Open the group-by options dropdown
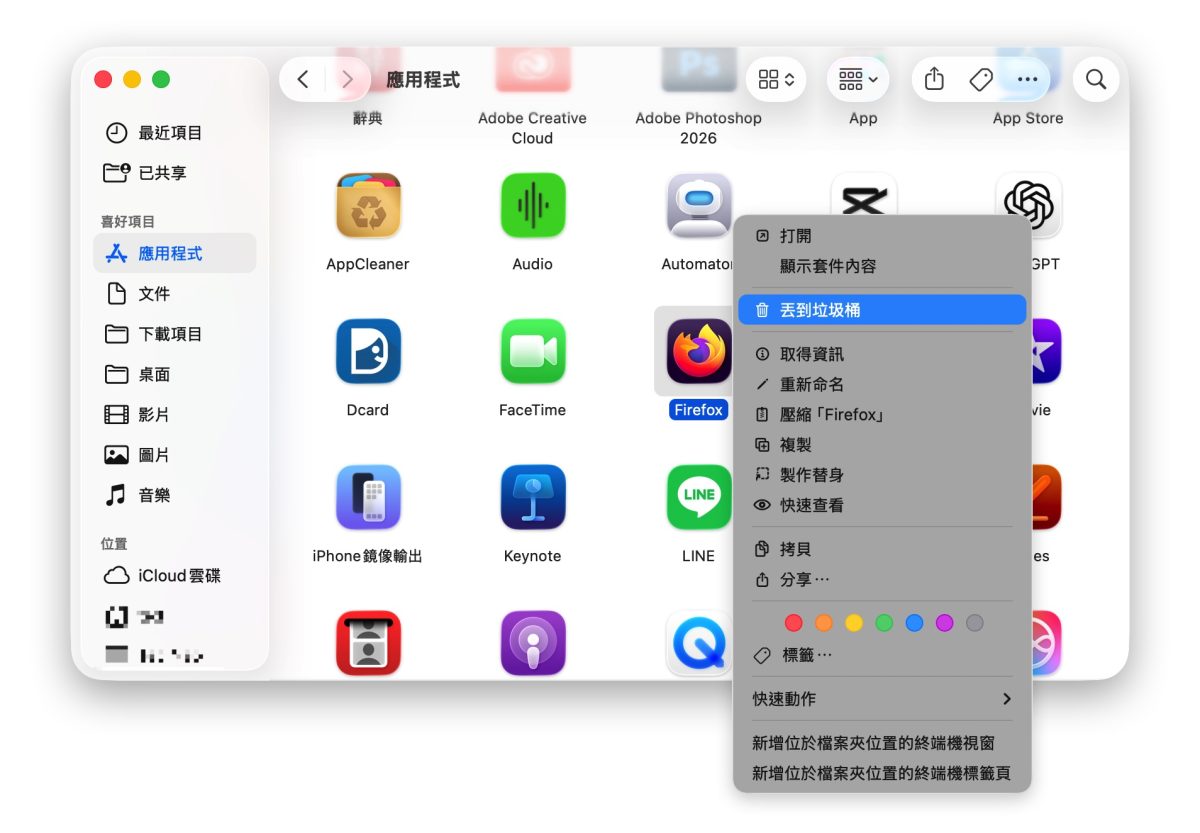The width and height of the screenshot is (1200, 833). 858,79
